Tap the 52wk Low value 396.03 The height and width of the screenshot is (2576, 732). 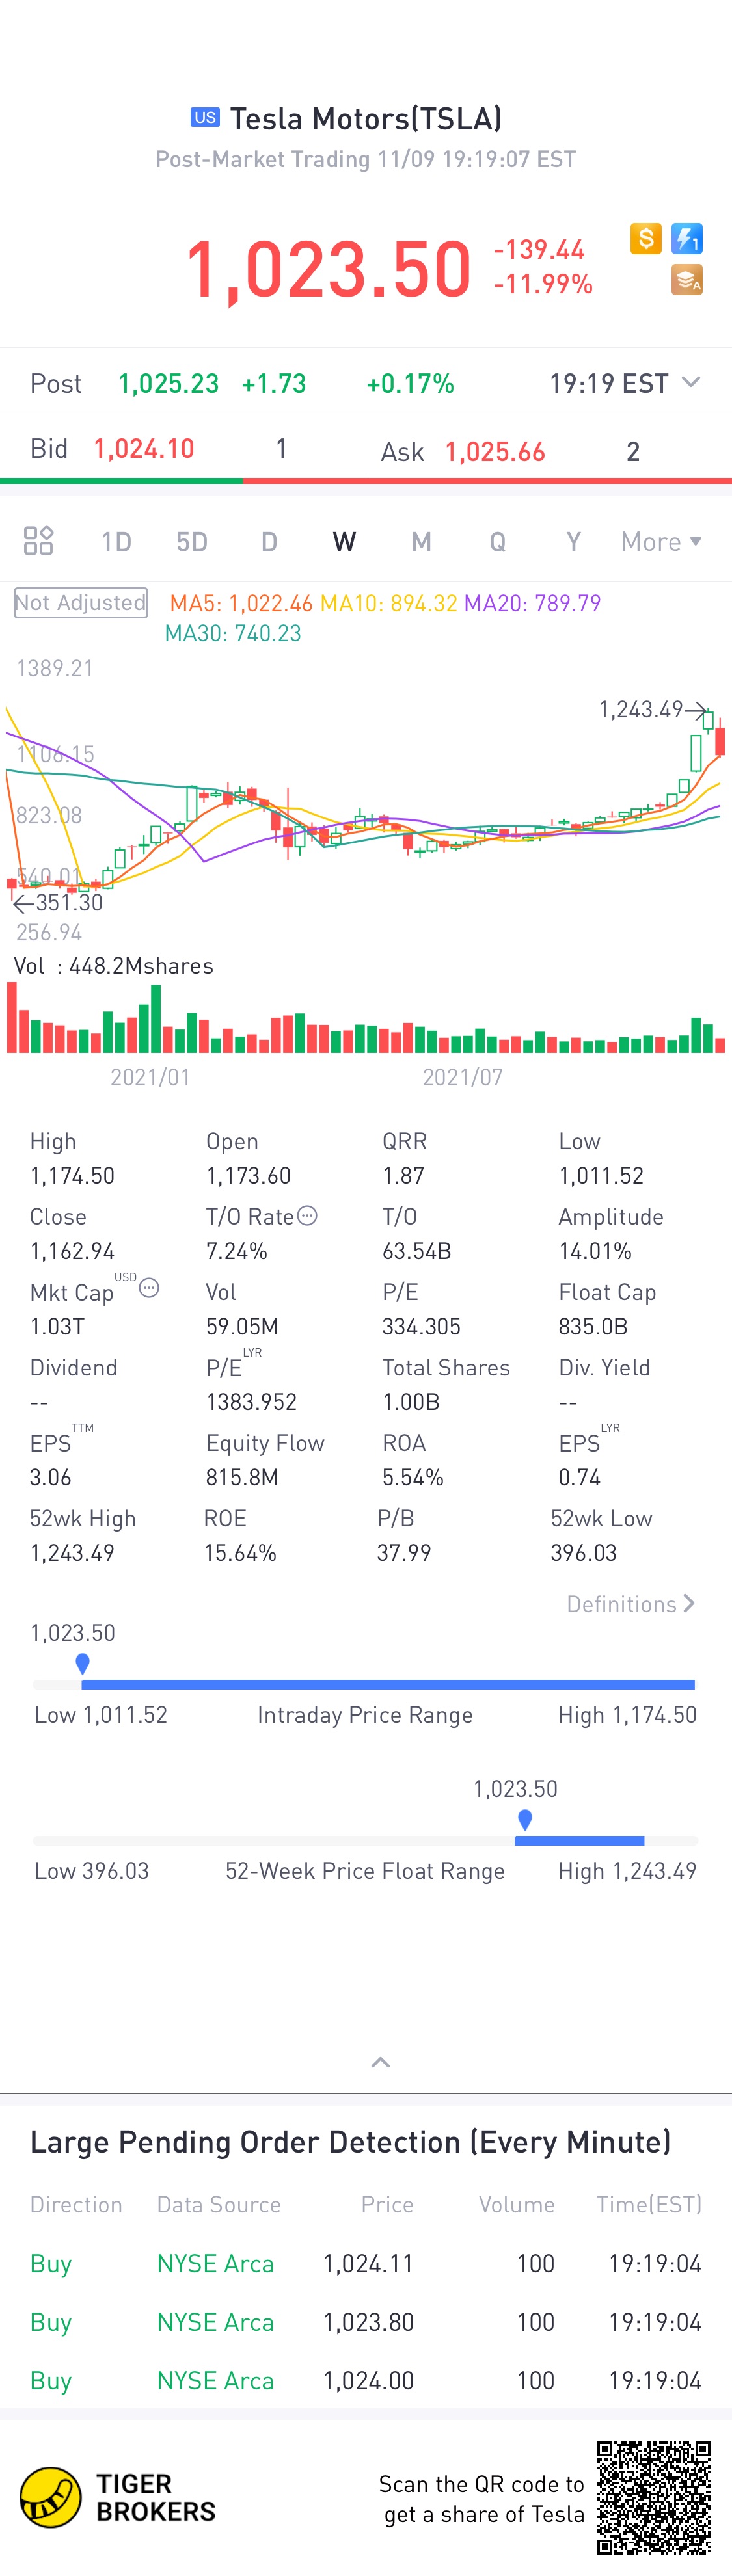click(x=584, y=1553)
